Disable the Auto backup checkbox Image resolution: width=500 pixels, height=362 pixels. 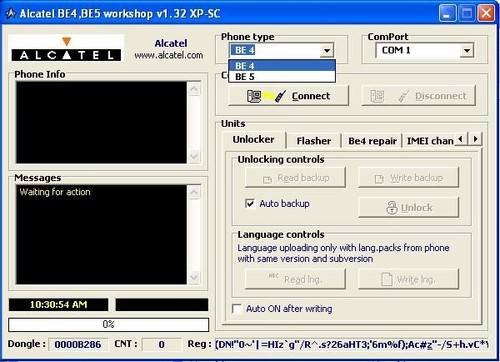point(250,203)
